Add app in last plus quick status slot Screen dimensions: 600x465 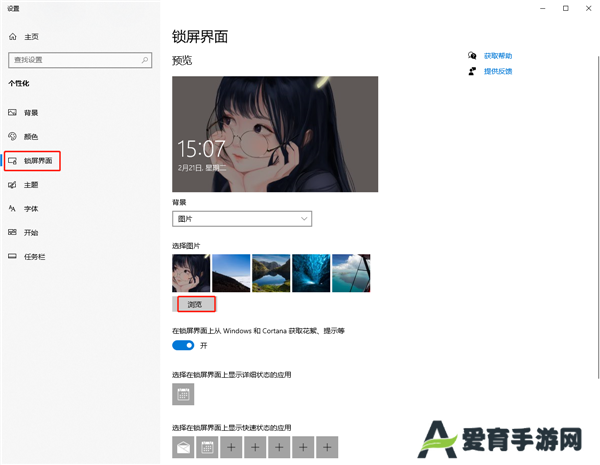point(327,447)
